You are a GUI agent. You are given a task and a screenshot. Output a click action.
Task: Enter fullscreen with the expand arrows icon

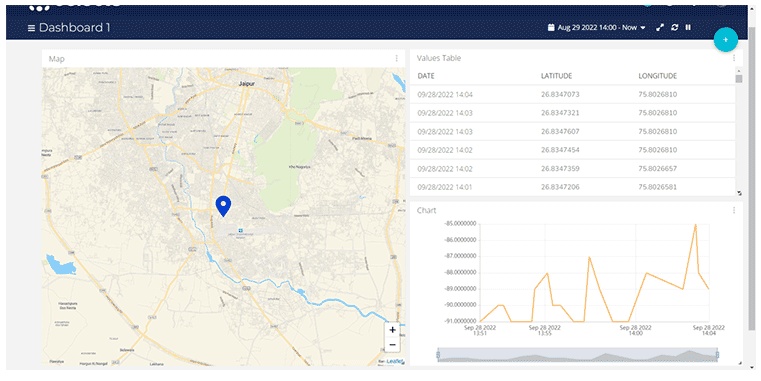[660, 28]
